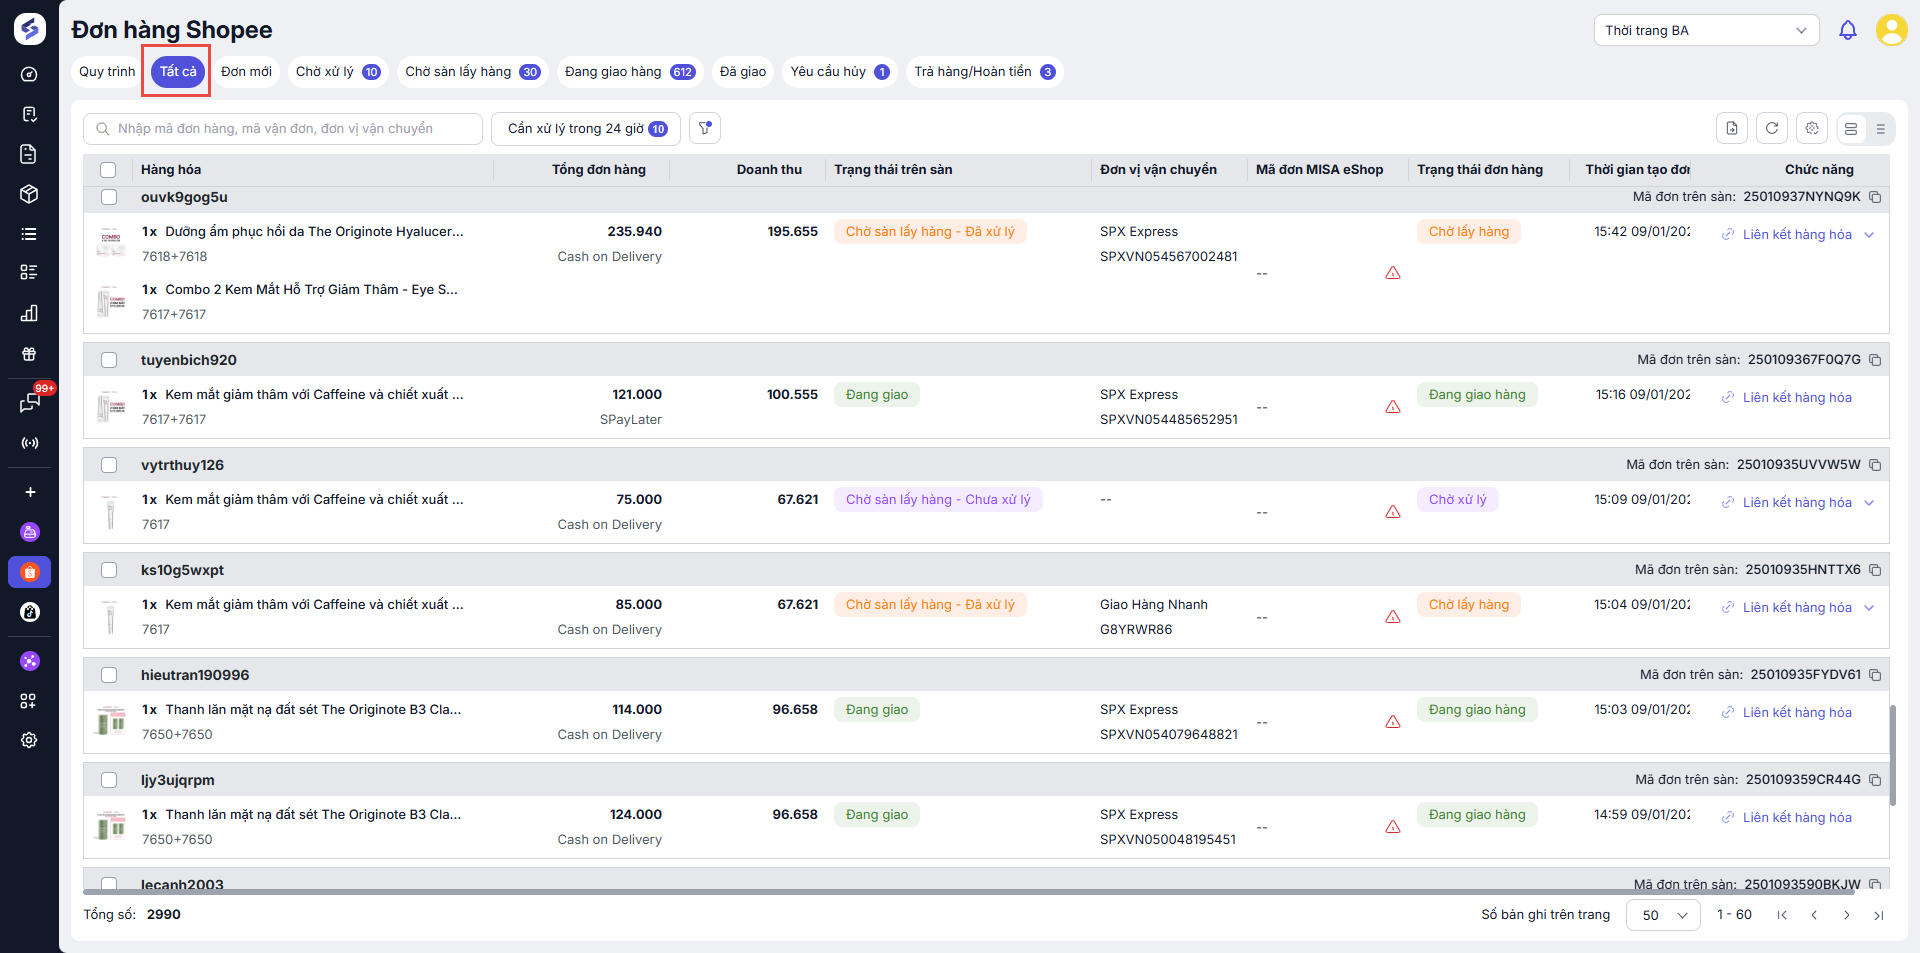Click the filter funnel icon
Image resolution: width=1920 pixels, height=953 pixels.
pyautogui.click(x=705, y=128)
